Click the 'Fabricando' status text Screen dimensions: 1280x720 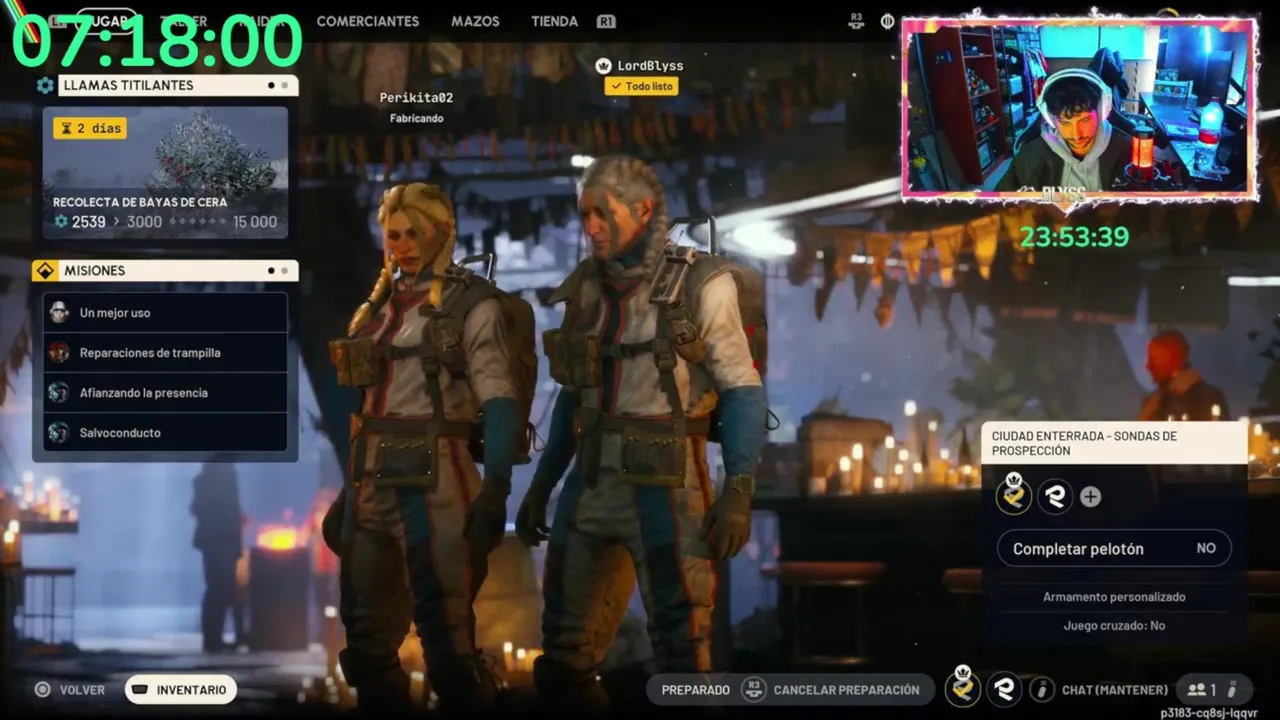416,118
